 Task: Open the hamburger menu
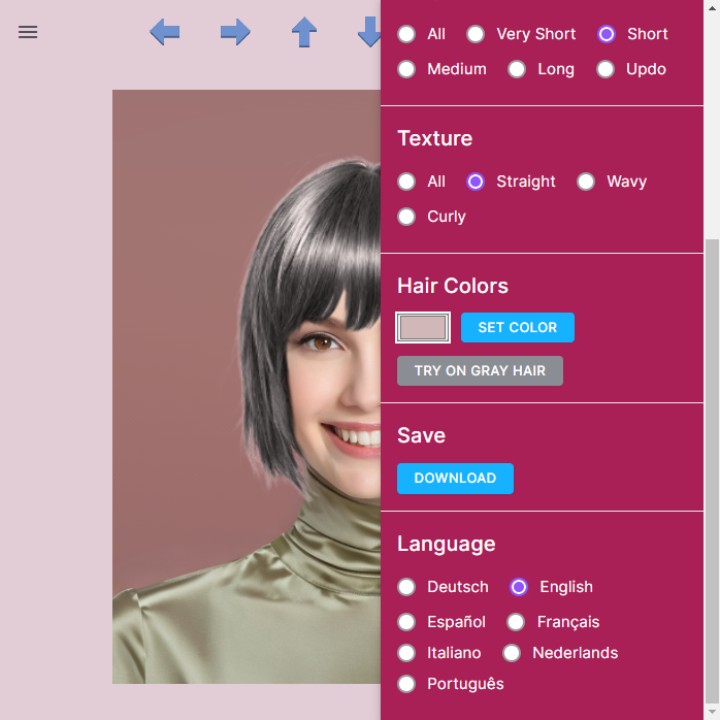(28, 32)
